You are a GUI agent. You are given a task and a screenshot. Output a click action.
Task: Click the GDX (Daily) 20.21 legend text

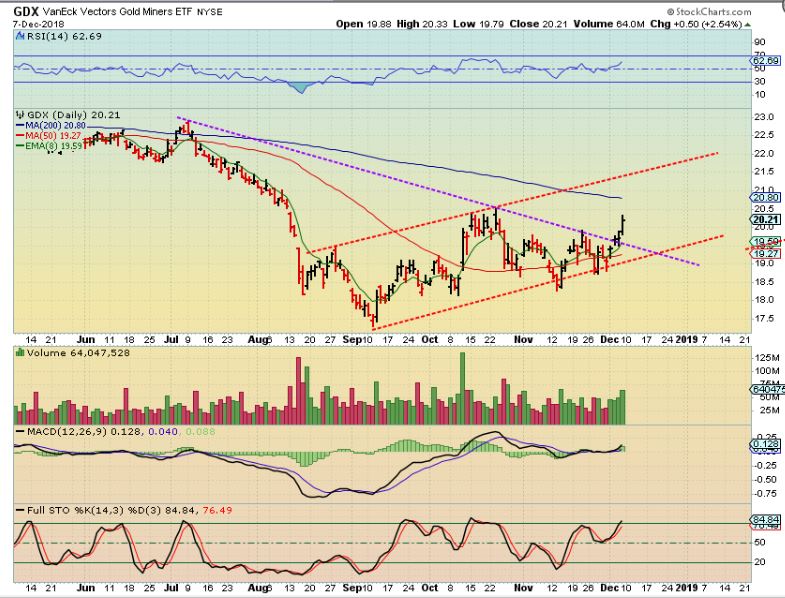click(74, 115)
